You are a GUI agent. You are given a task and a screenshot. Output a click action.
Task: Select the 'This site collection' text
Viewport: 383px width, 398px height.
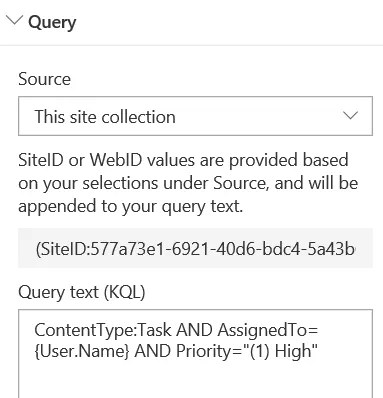tap(105, 117)
